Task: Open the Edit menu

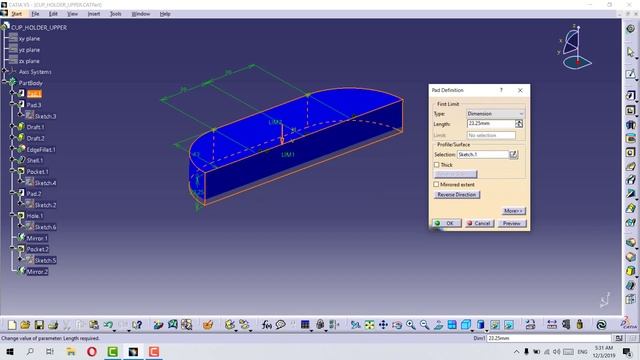Action: (53, 14)
